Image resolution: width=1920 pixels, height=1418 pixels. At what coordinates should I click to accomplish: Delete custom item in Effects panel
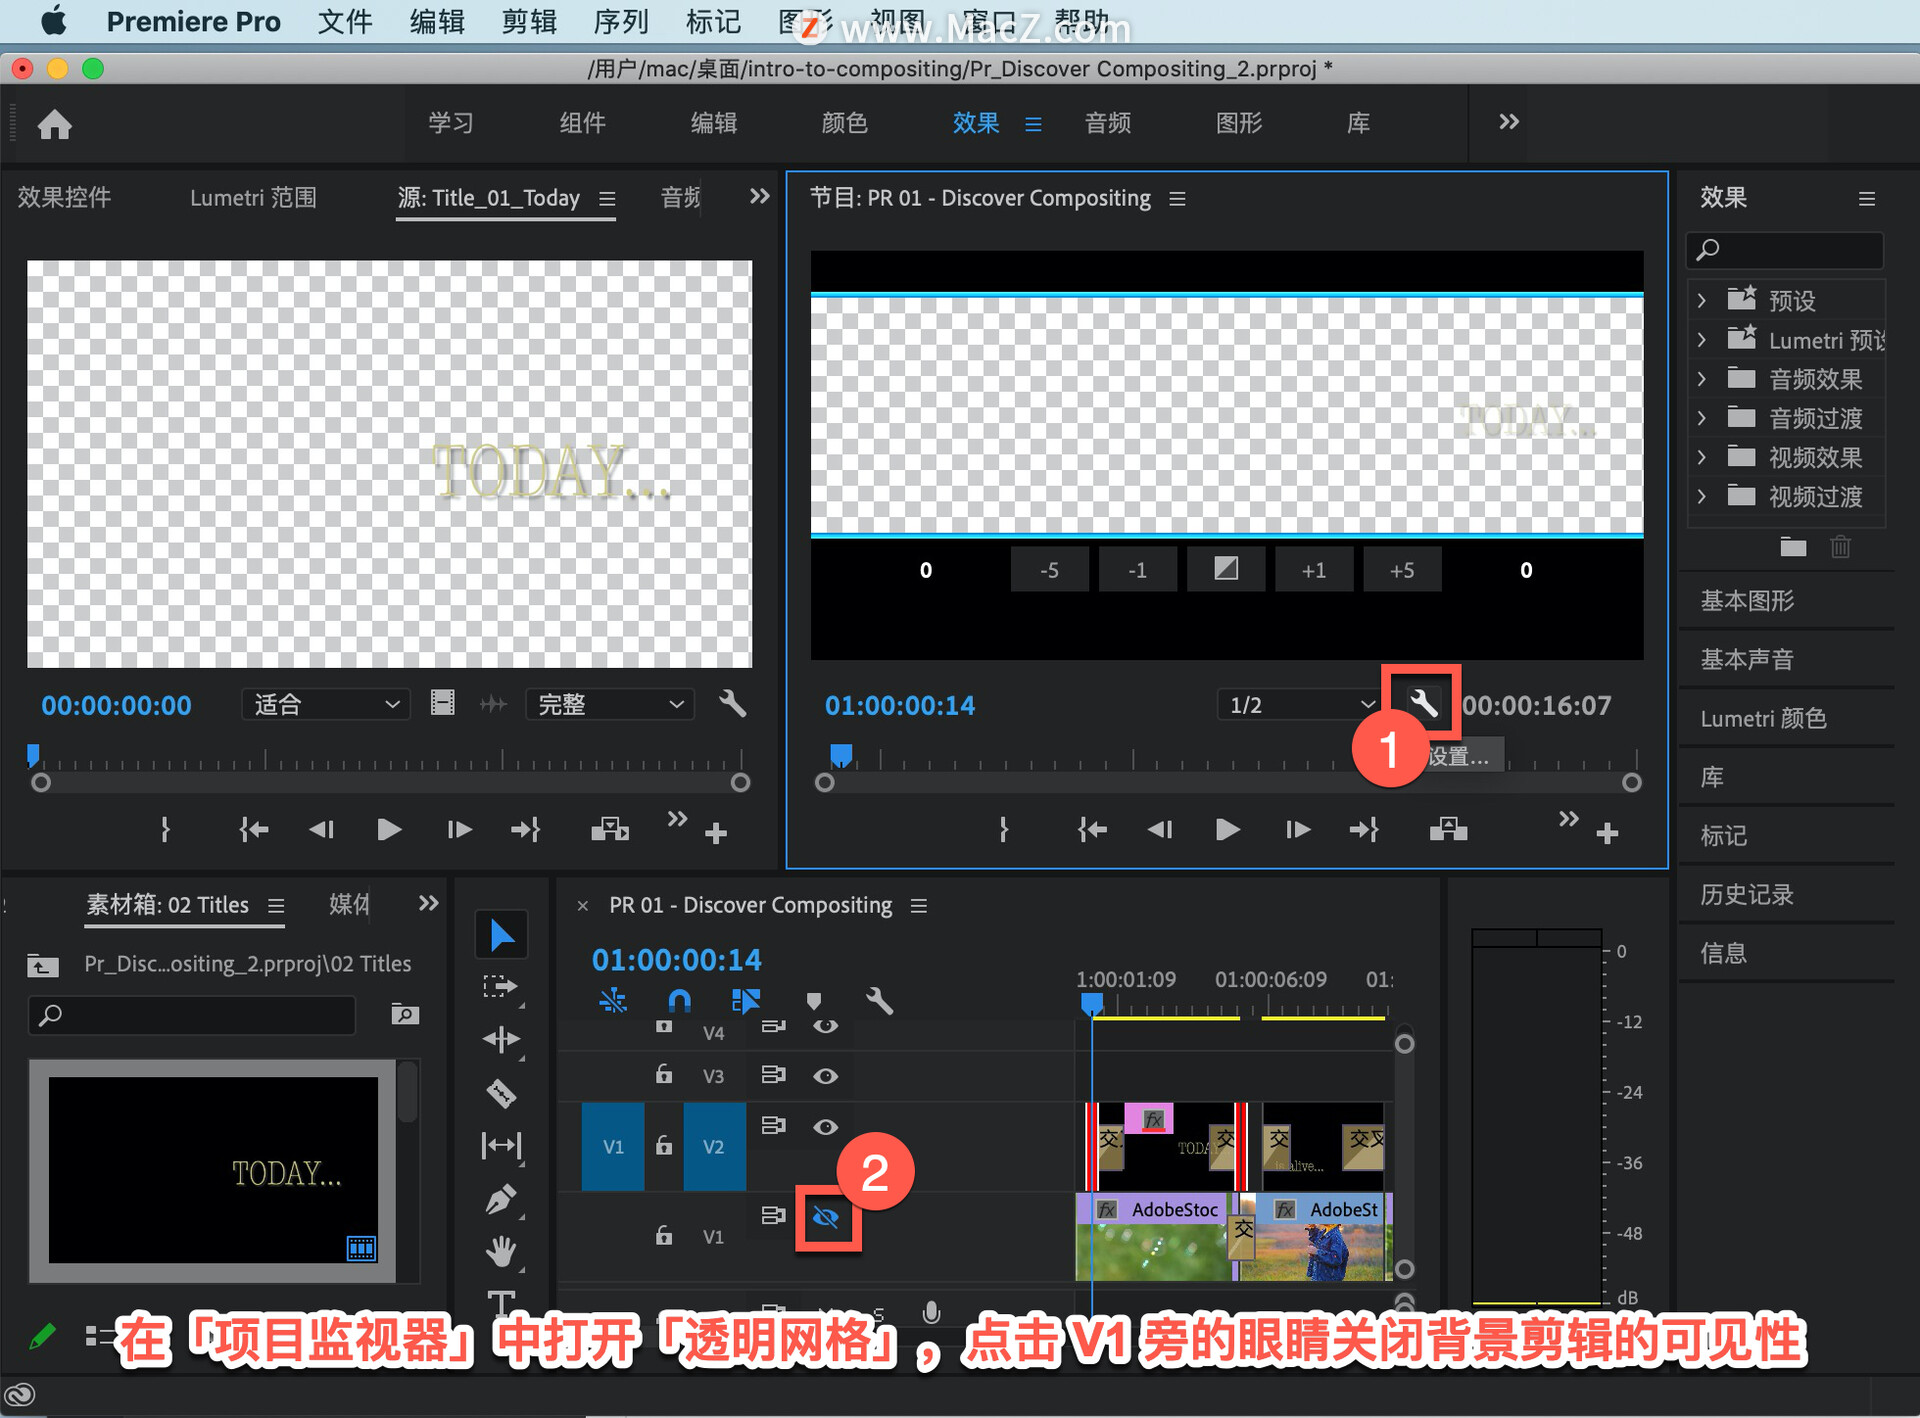[x=1840, y=546]
